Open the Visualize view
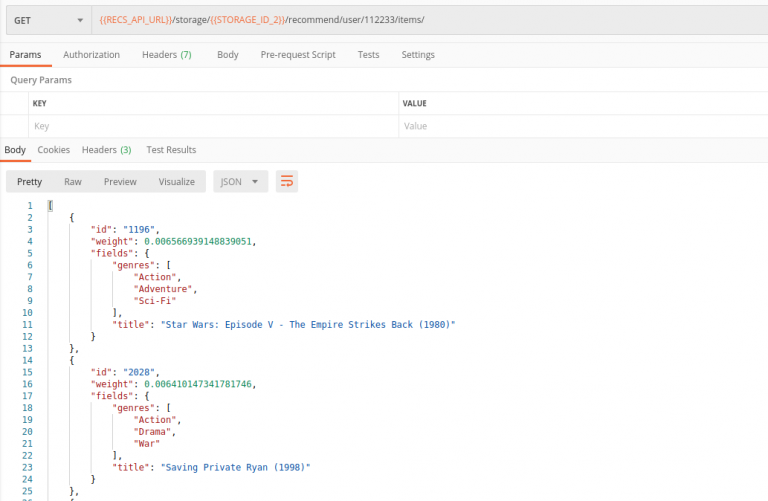 click(x=176, y=182)
